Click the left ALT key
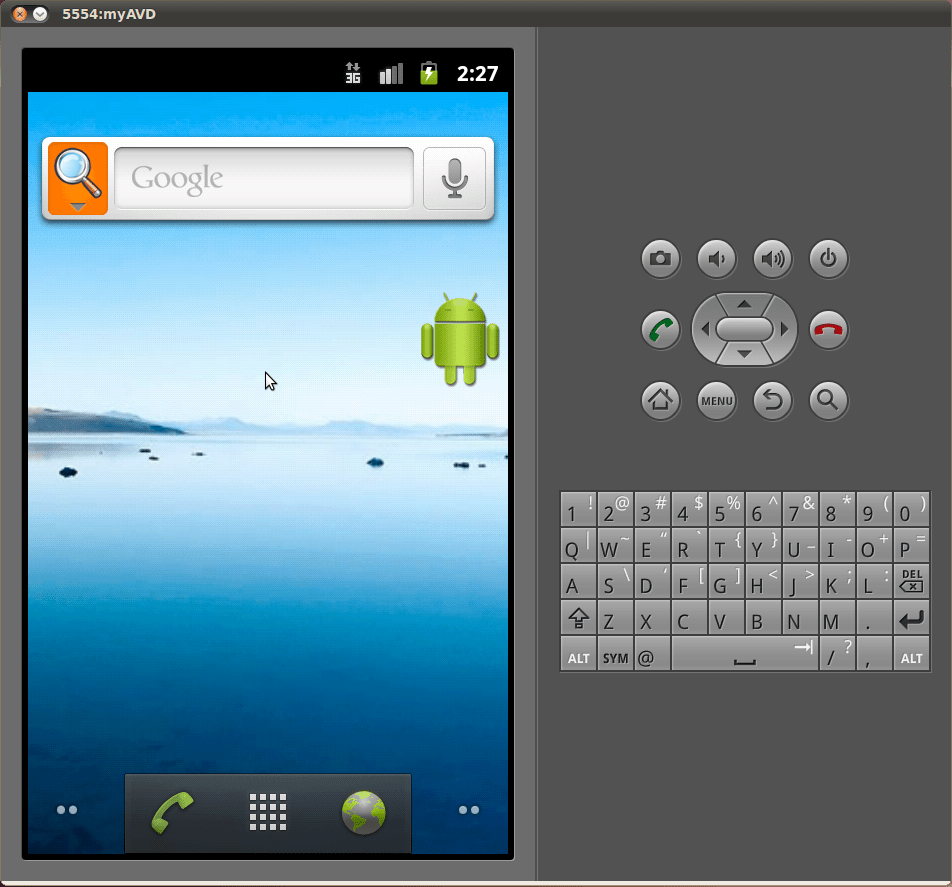 (578, 653)
